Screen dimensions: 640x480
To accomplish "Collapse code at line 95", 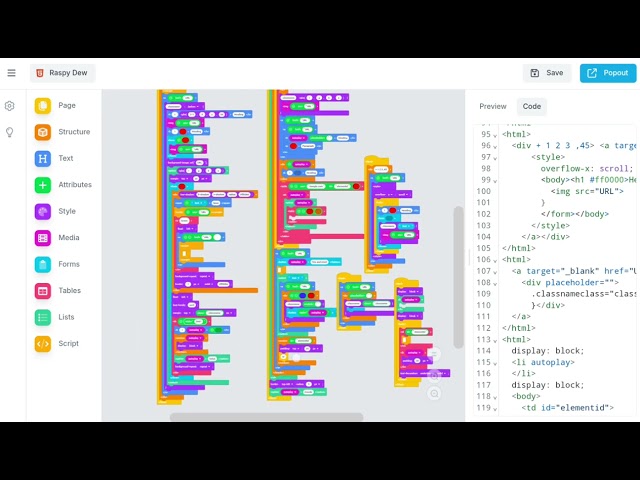I will pyautogui.click(x=495, y=135).
